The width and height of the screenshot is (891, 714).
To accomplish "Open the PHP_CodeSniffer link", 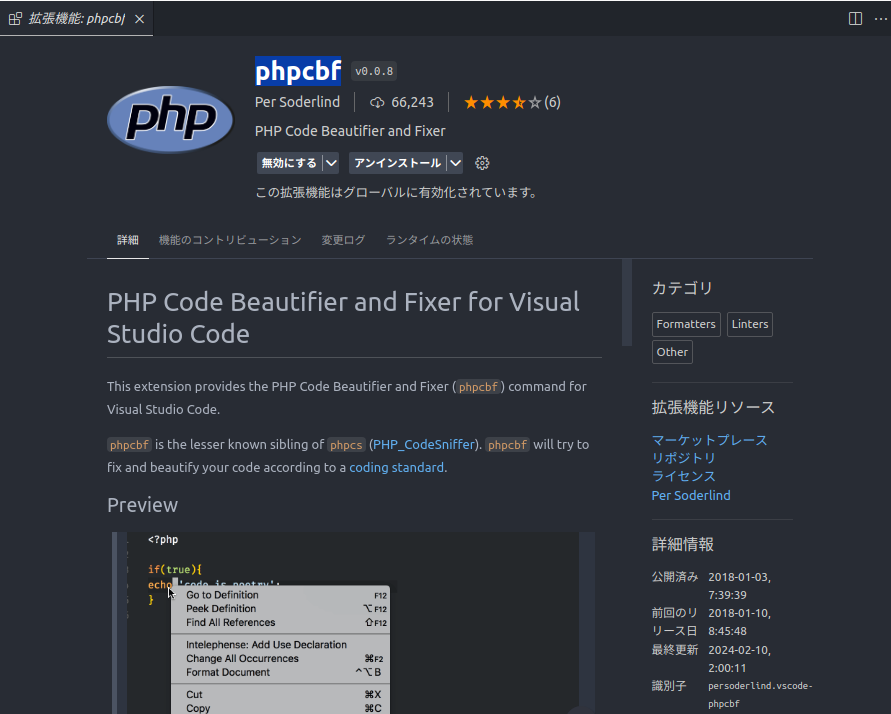I will coord(423,444).
